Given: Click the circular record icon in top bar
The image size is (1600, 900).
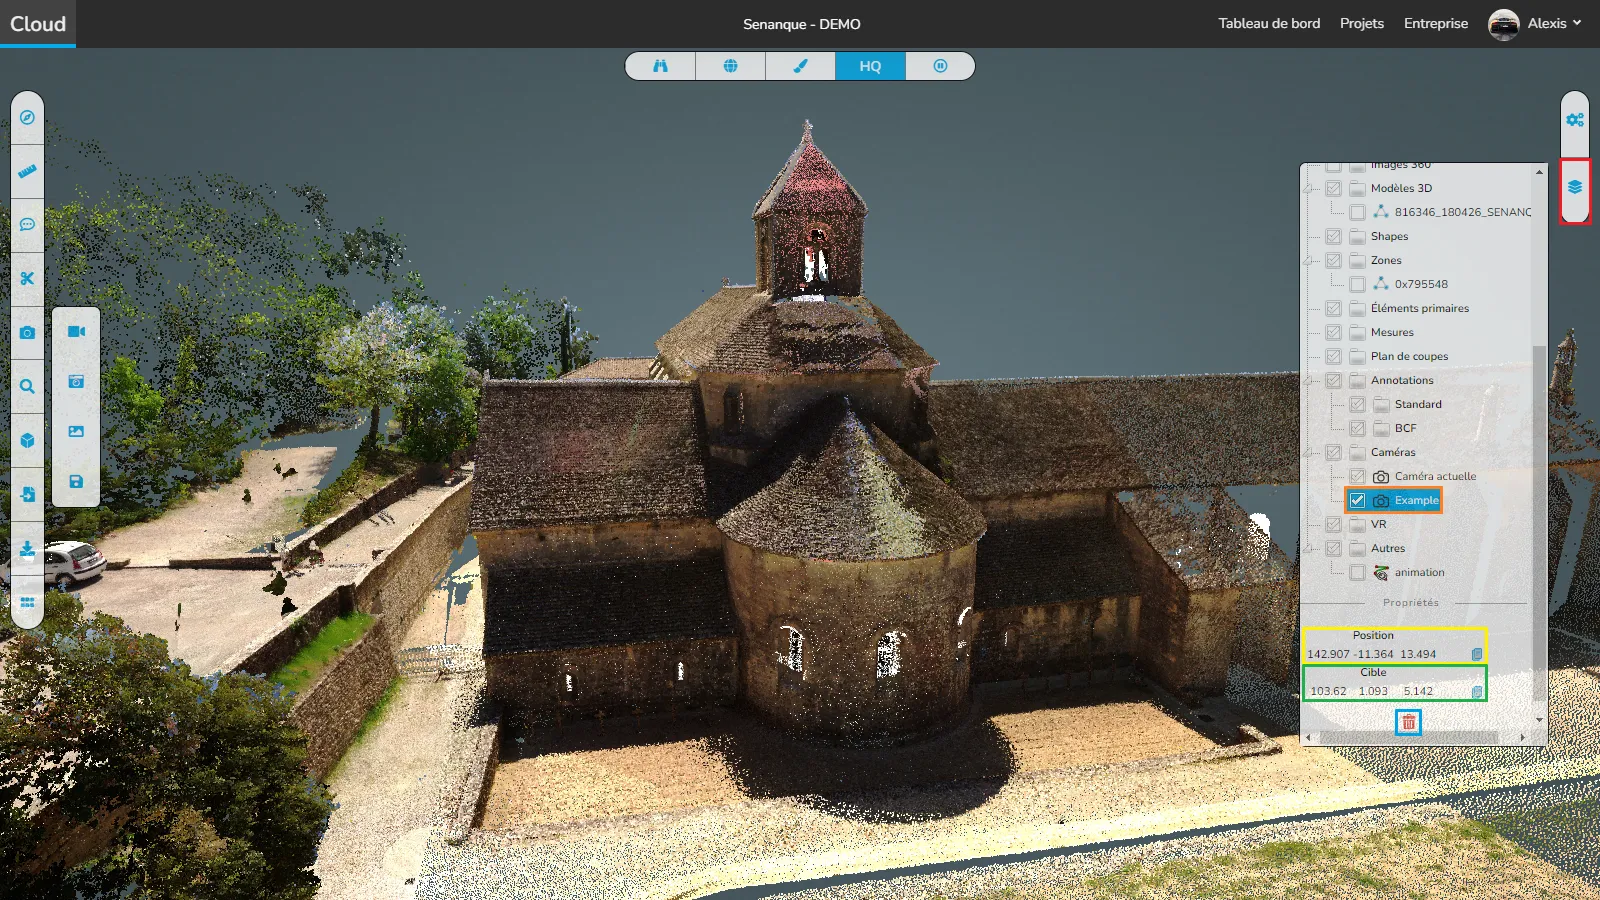Looking at the screenshot, I should (940, 66).
